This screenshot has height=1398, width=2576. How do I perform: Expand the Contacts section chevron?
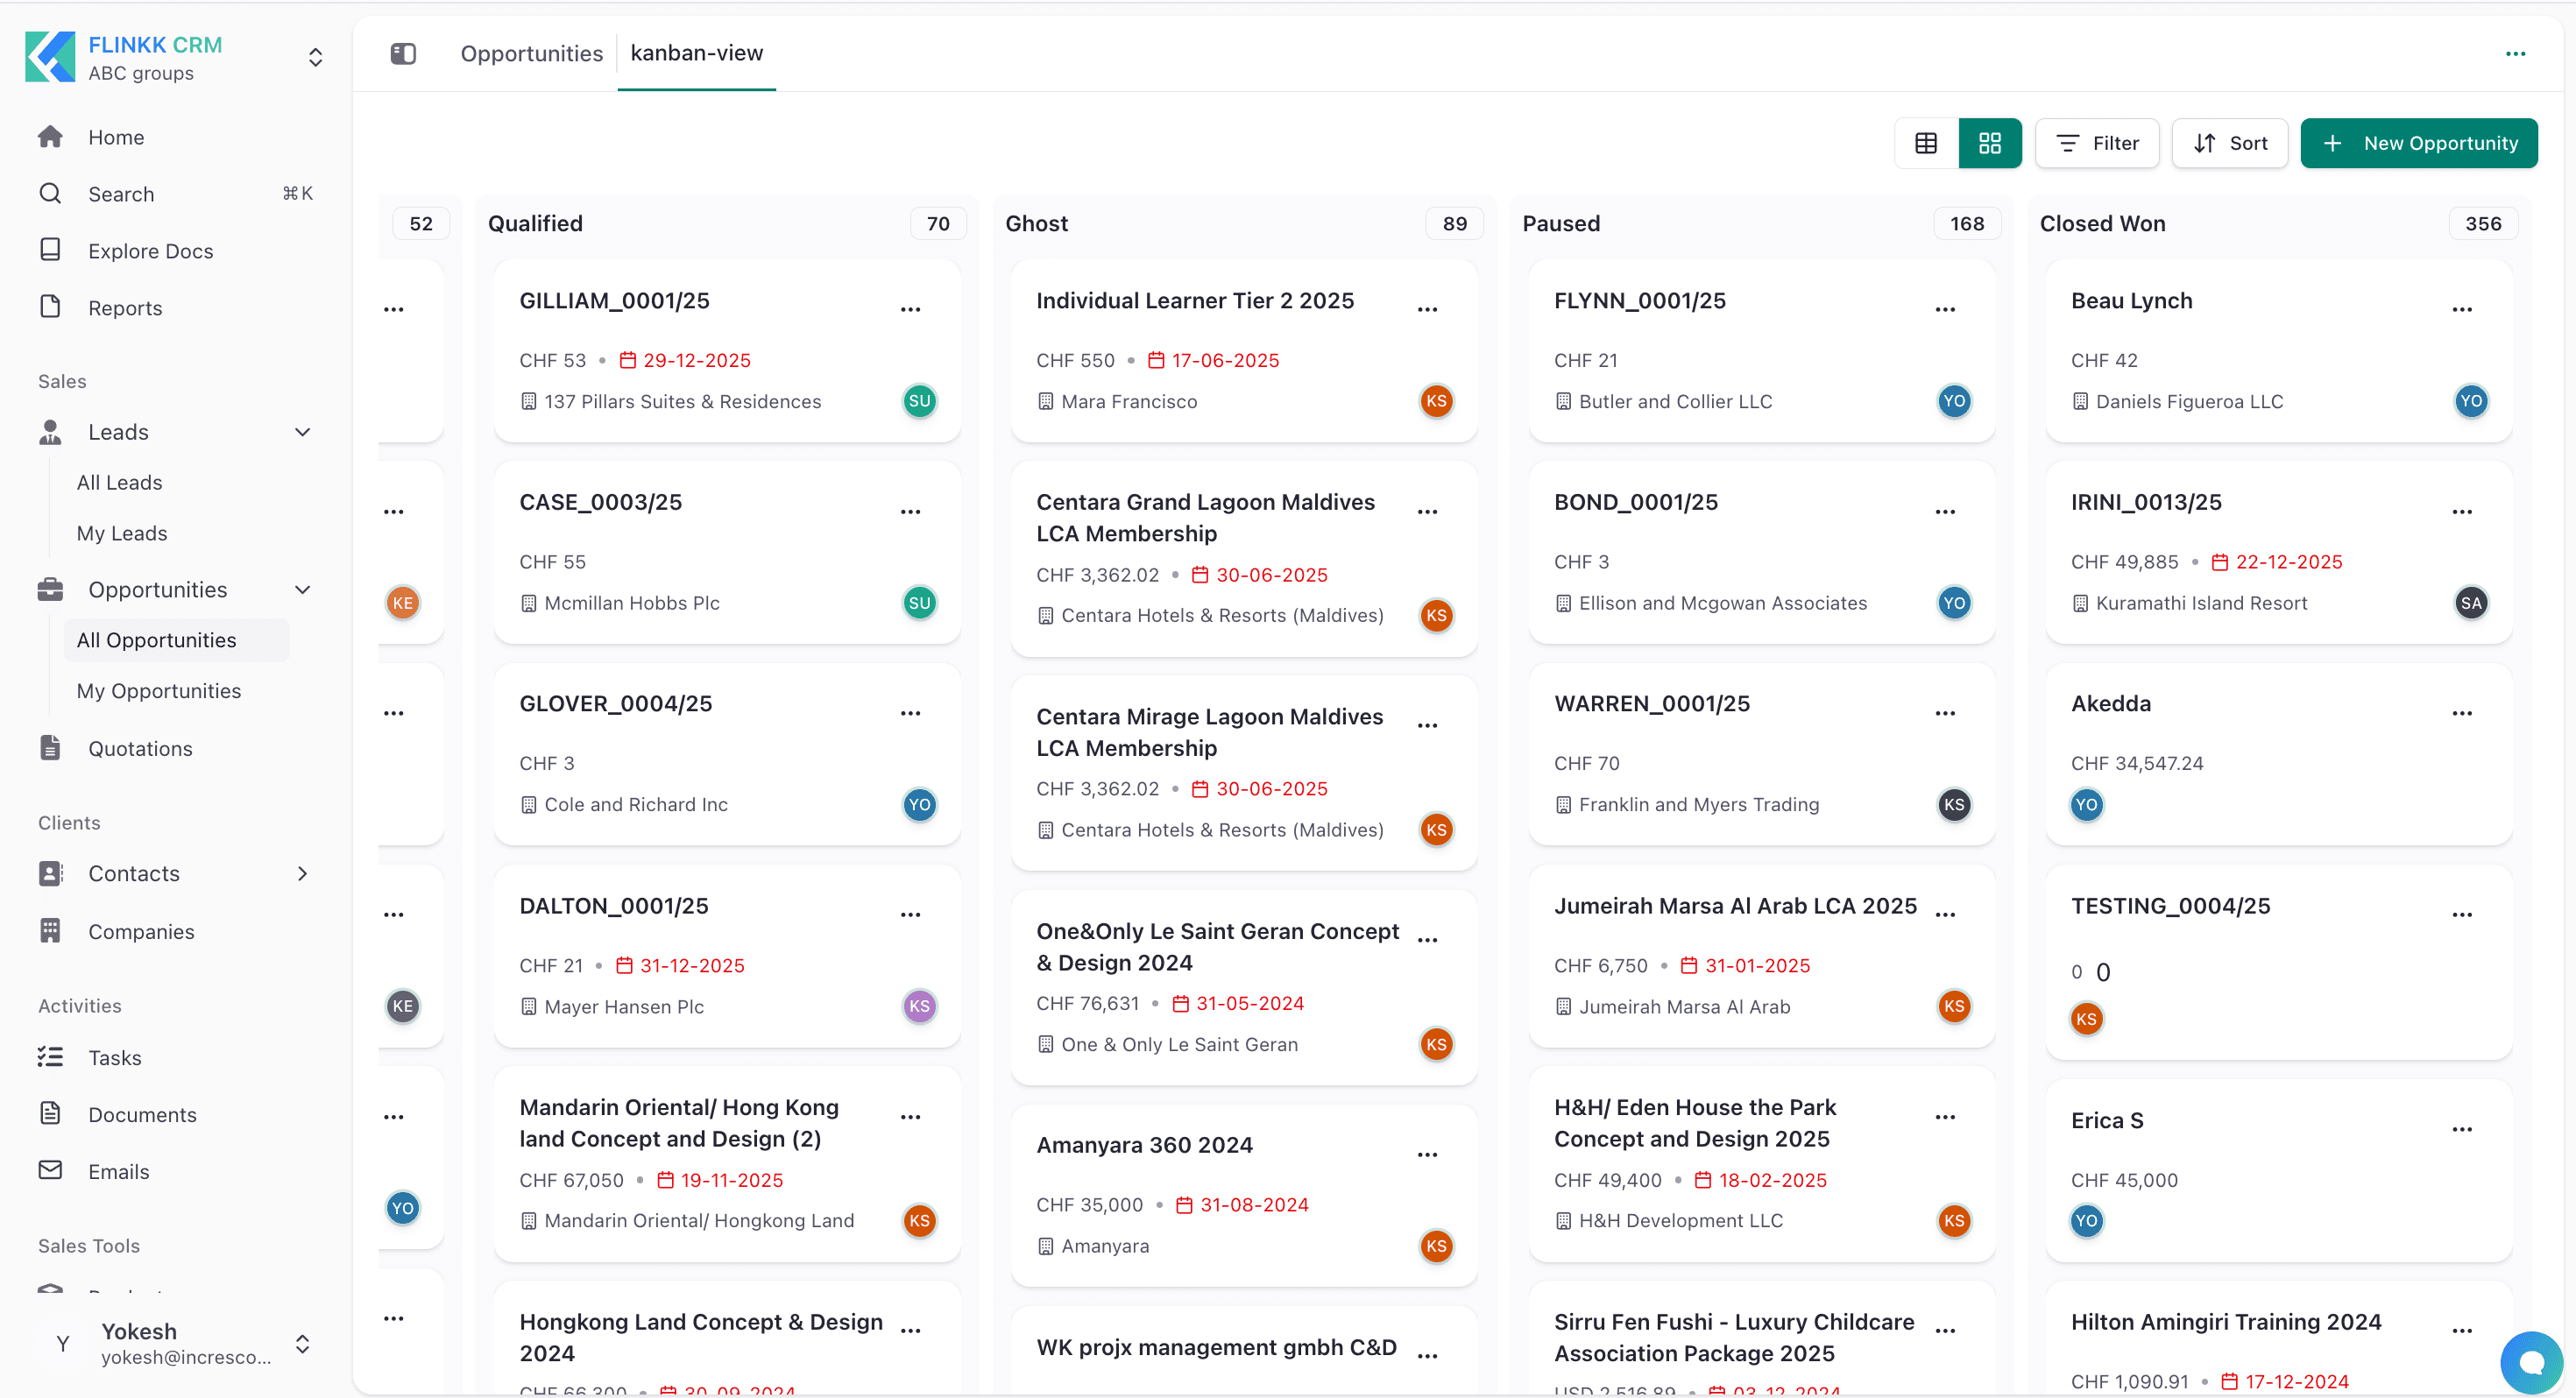click(x=302, y=874)
